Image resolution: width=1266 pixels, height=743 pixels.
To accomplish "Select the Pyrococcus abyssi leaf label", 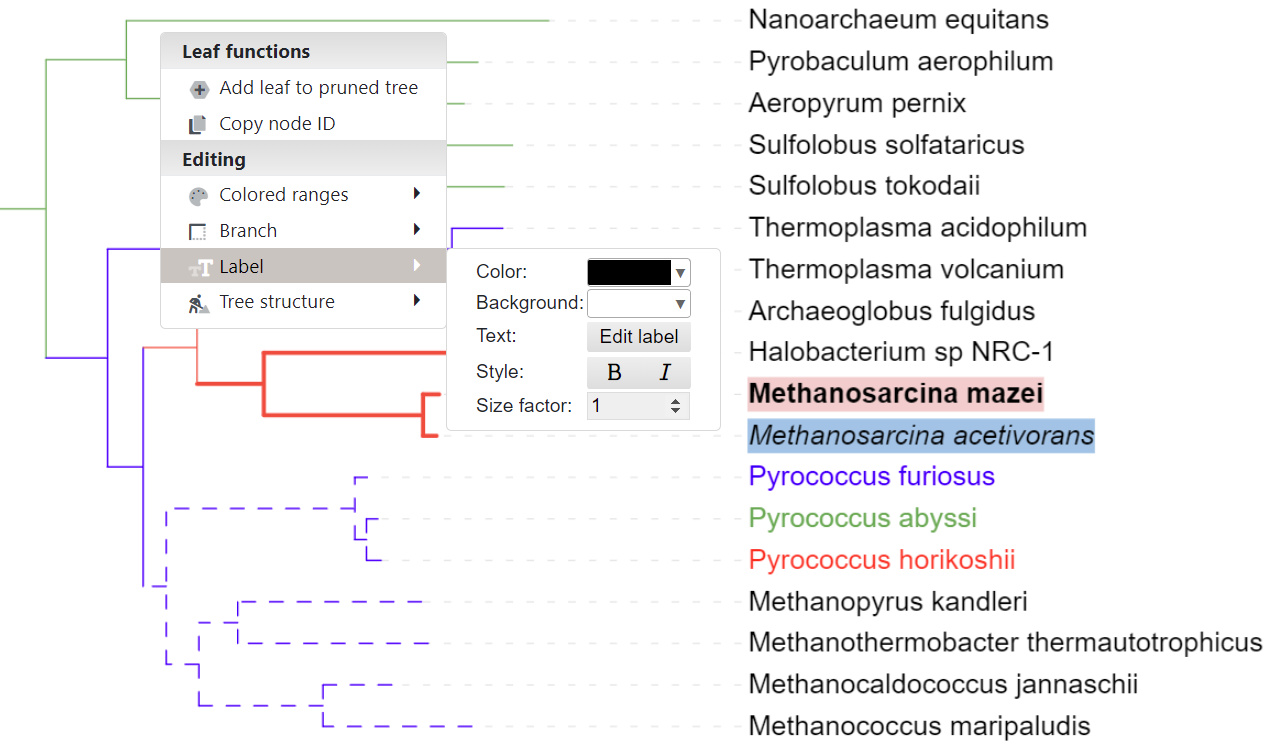I will point(862,518).
